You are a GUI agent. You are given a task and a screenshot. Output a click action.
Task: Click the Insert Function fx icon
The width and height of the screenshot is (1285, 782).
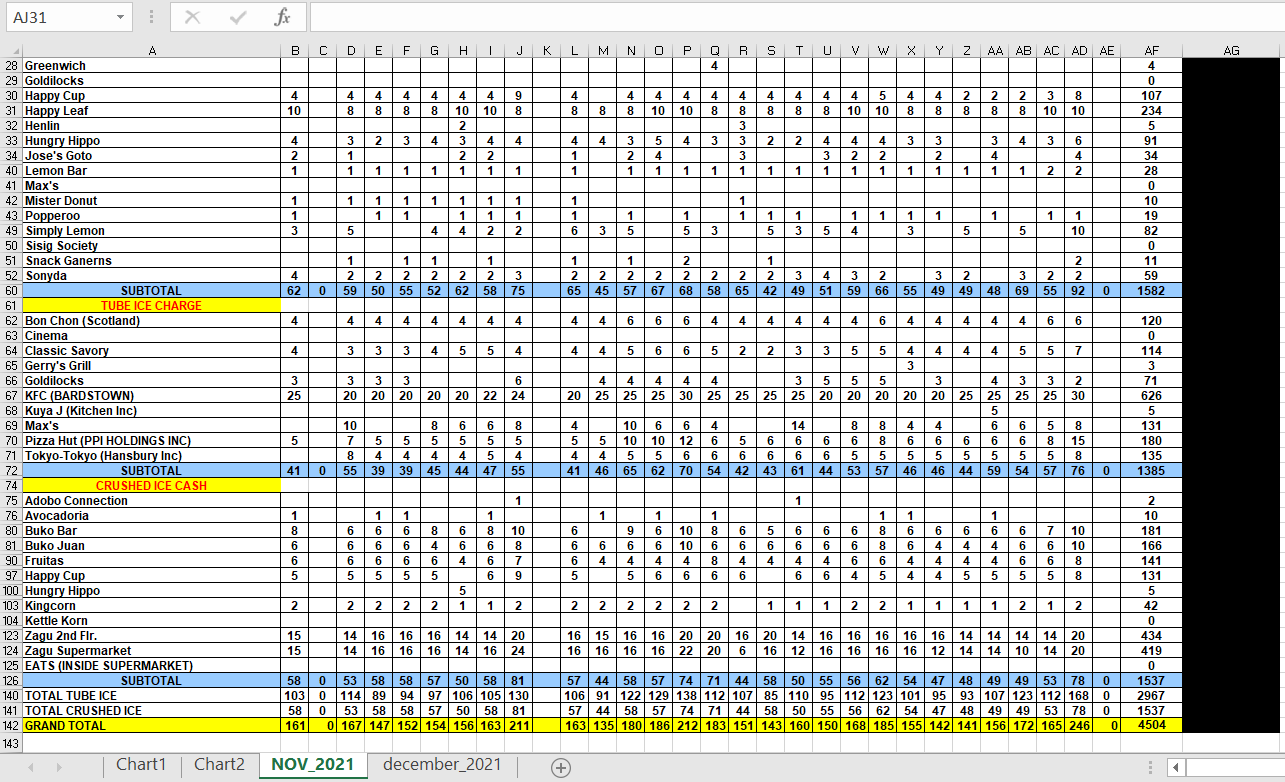(x=283, y=17)
